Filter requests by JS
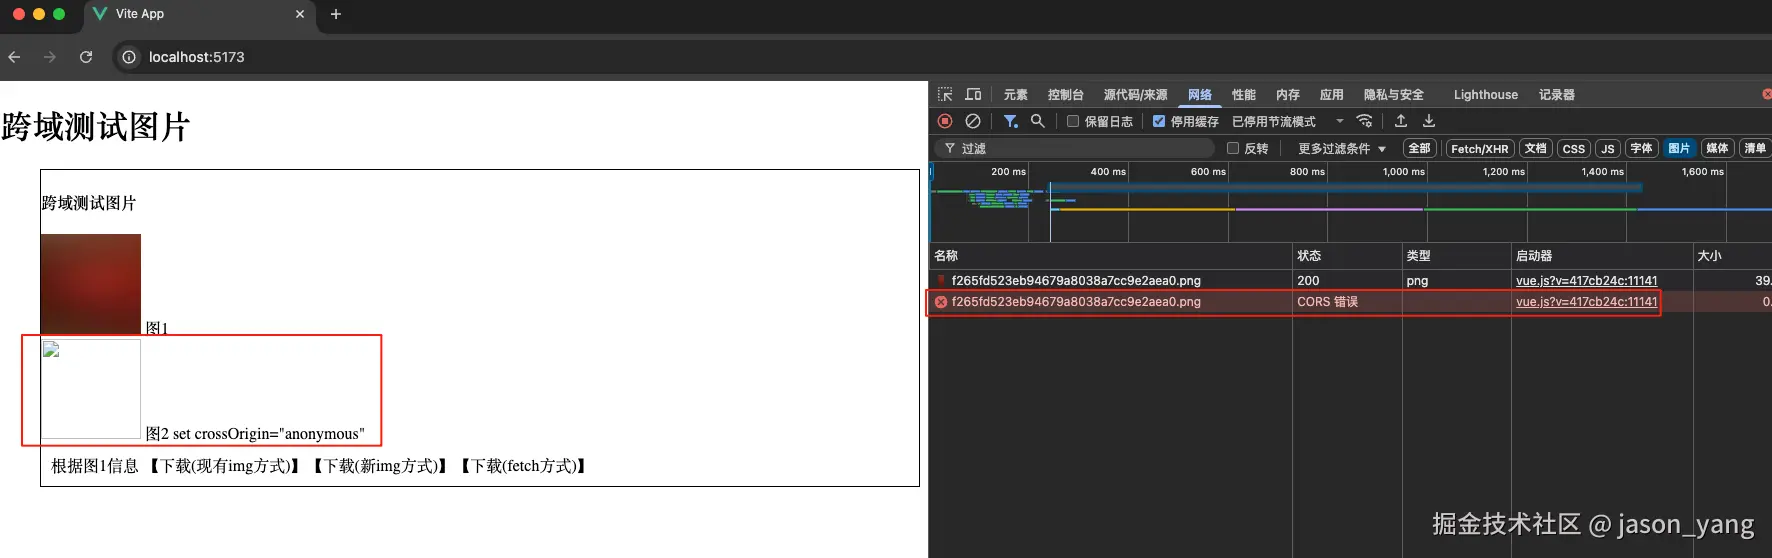The width and height of the screenshot is (1772, 558). (x=1608, y=148)
